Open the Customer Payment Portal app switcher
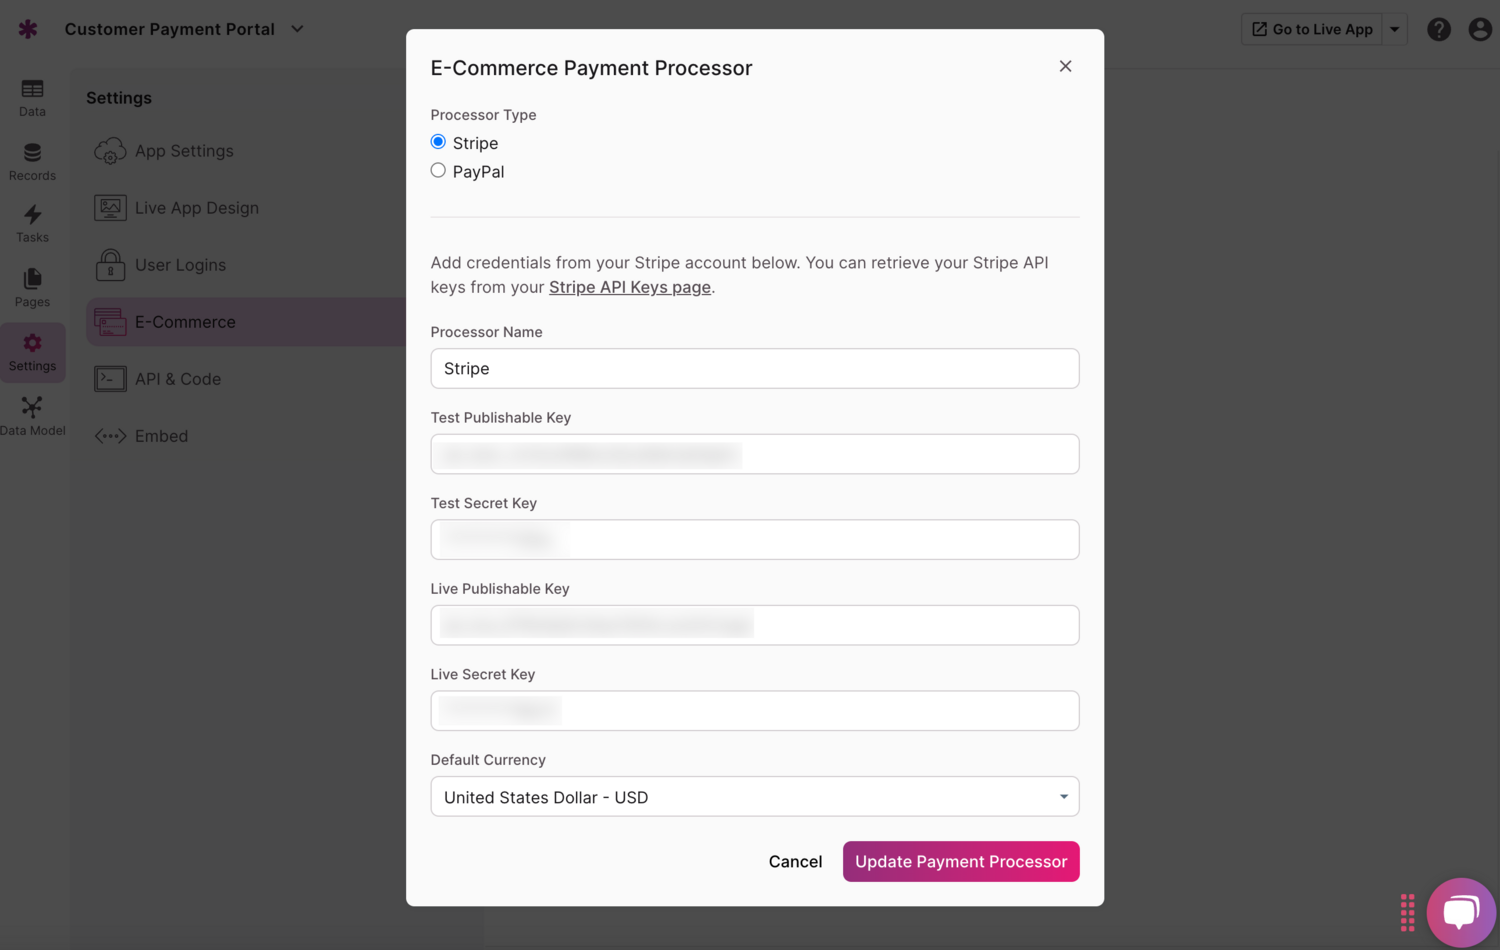Screen dimensions: 1500x950 click(x=297, y=29)
